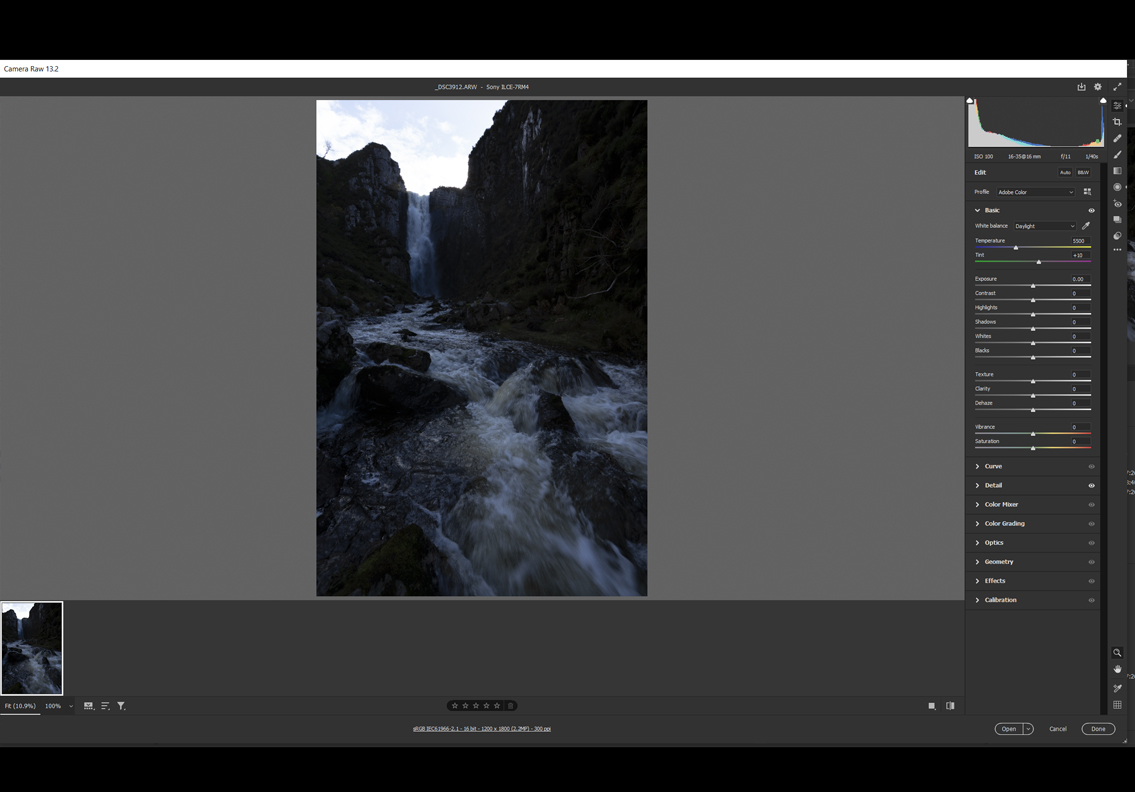Click the Exposure slider handle
This screenshot has height=792, width=1135.
[x=1033, y=286]
